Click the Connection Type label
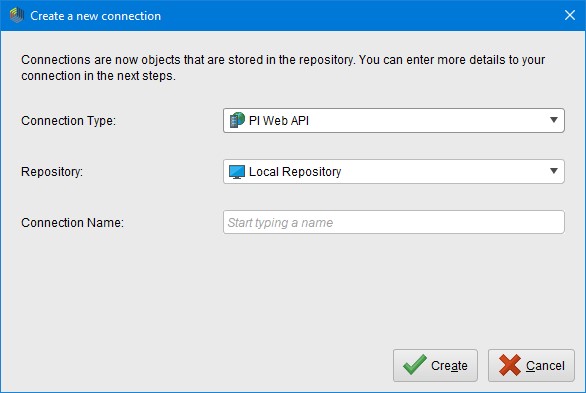586x393 pixels. (x=68, y=121)
